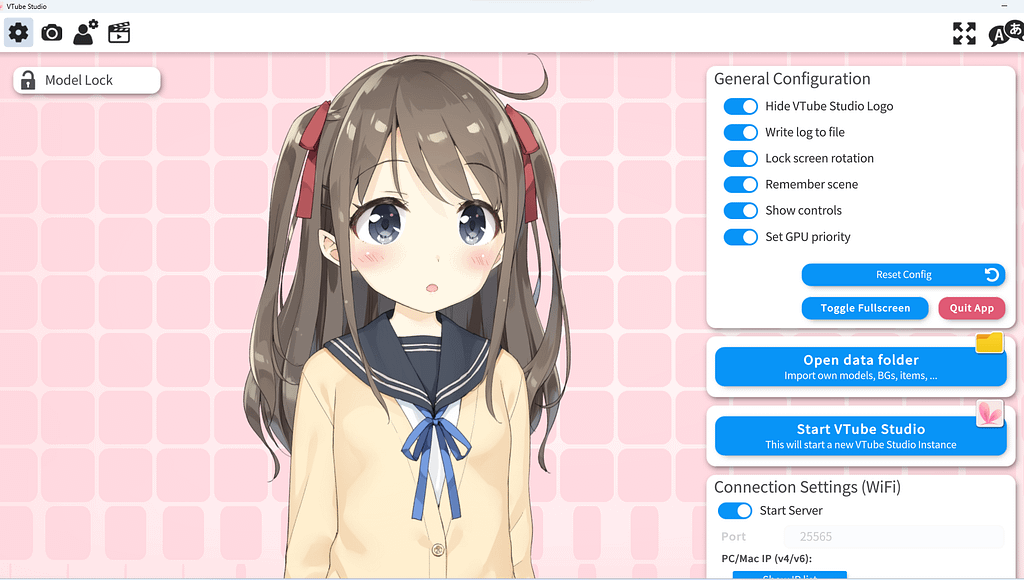1024x580 pixels.
Task: Open the gear settings tab
Action: tap(18, 33)
